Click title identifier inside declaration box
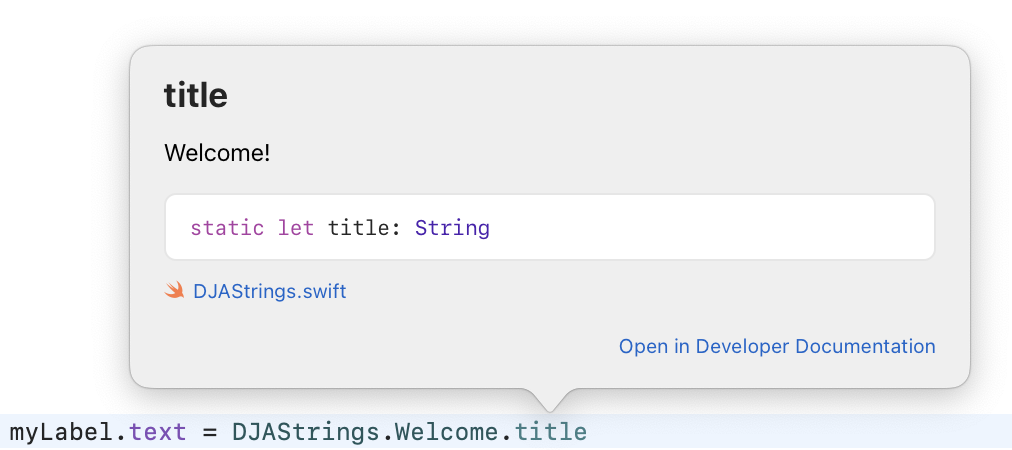This screenshot has height=450, width=1012. [359, 228]
